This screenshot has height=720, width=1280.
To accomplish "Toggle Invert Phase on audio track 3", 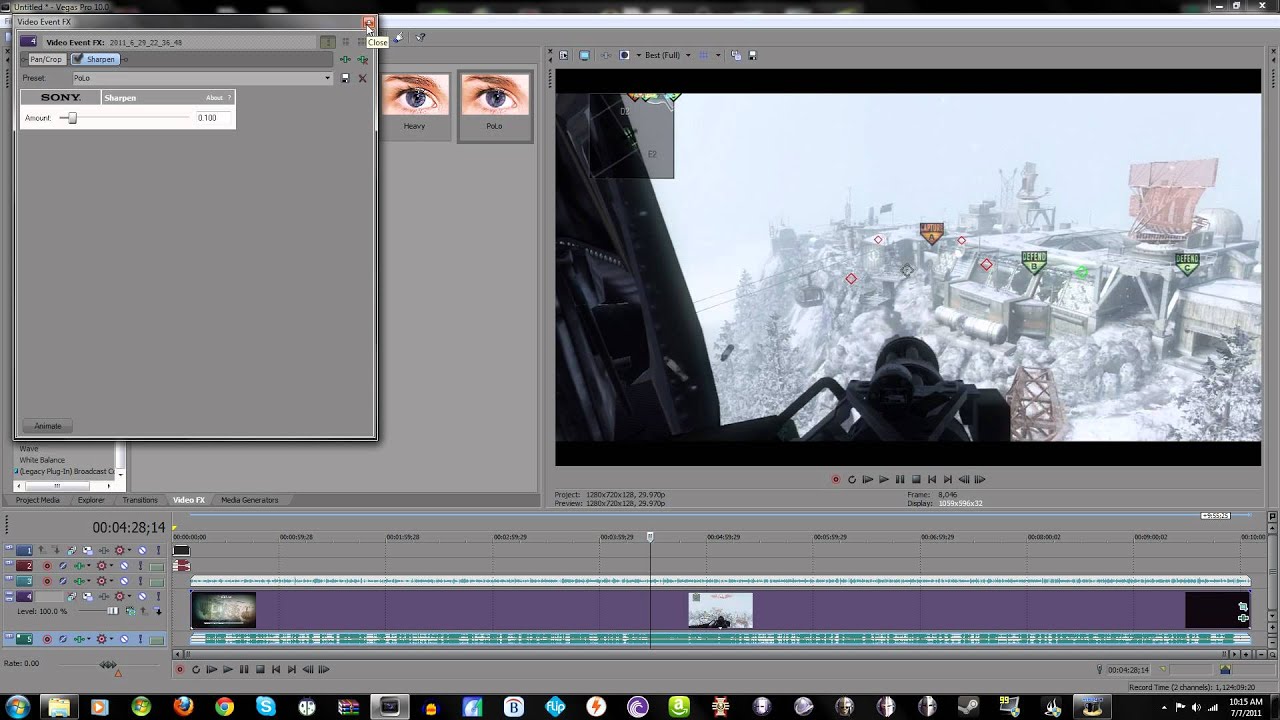I will tap(63, 581).
